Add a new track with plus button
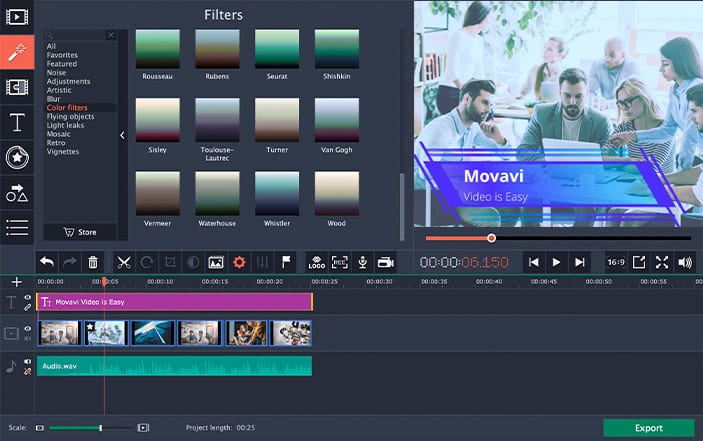Screen dimensions: 703x441 [x=16, y=282]
